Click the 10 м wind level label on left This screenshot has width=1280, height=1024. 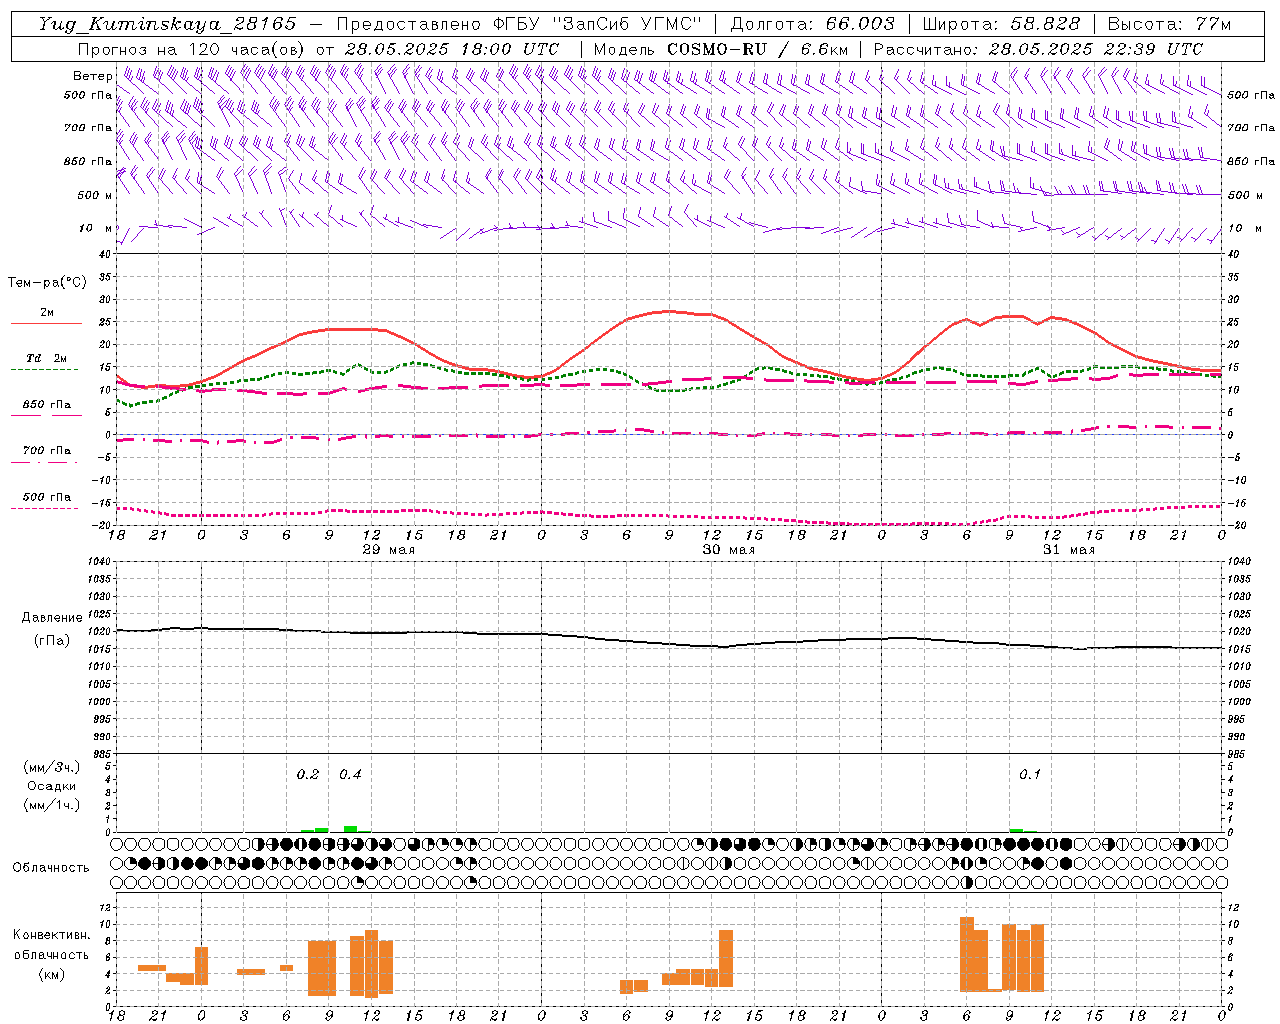point(94,228)
